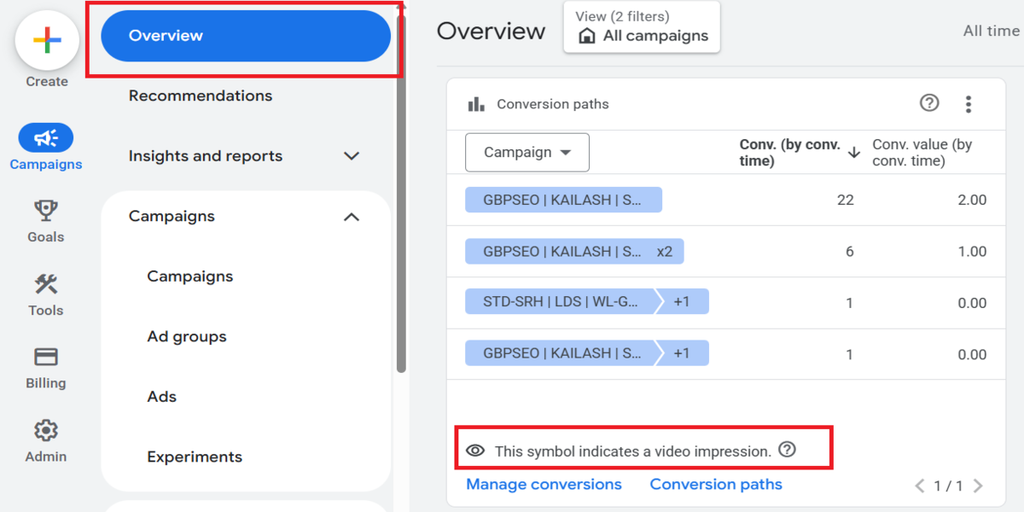1024x512 pixels.
Task: Open the Tools wrench icon
Action: tap(46, 284)
